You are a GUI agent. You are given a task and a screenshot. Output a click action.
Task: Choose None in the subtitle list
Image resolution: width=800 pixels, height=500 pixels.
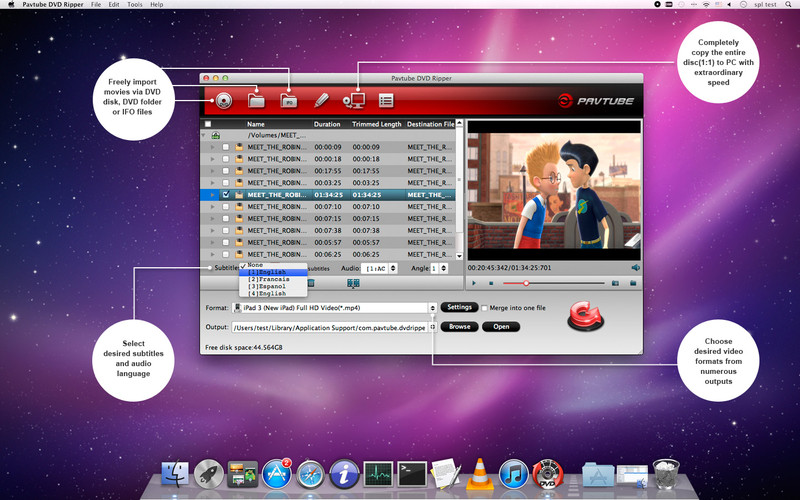[x=273, y=265]
